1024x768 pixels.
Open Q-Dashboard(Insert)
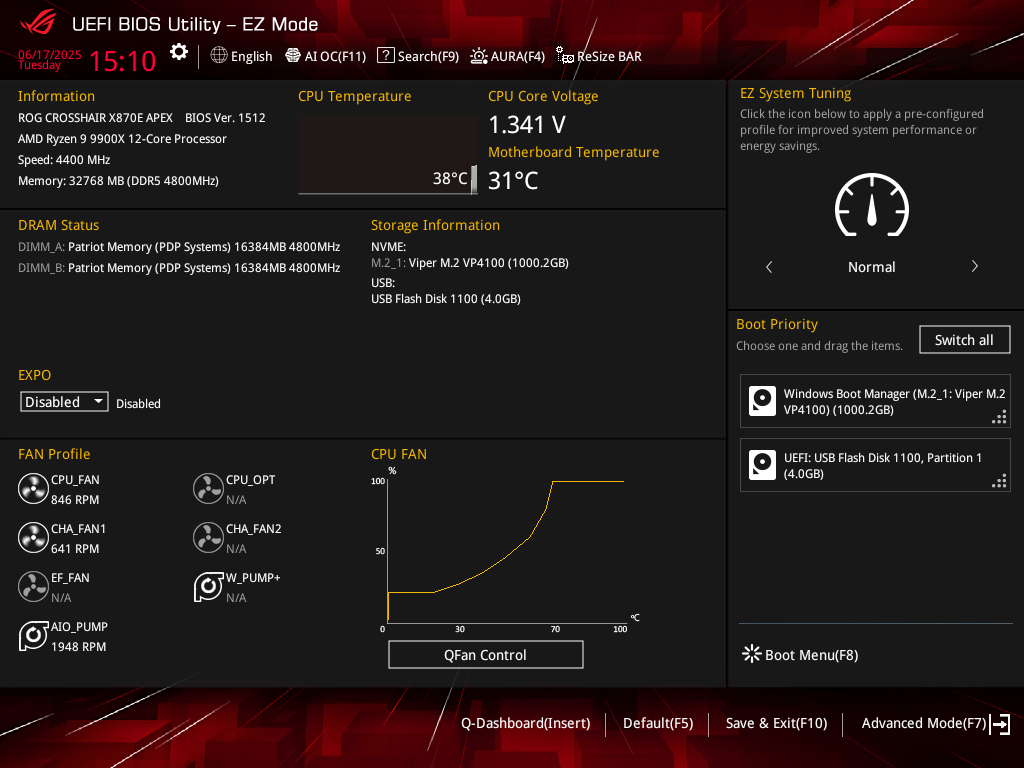pyautogui.click(x=526, y=724)
